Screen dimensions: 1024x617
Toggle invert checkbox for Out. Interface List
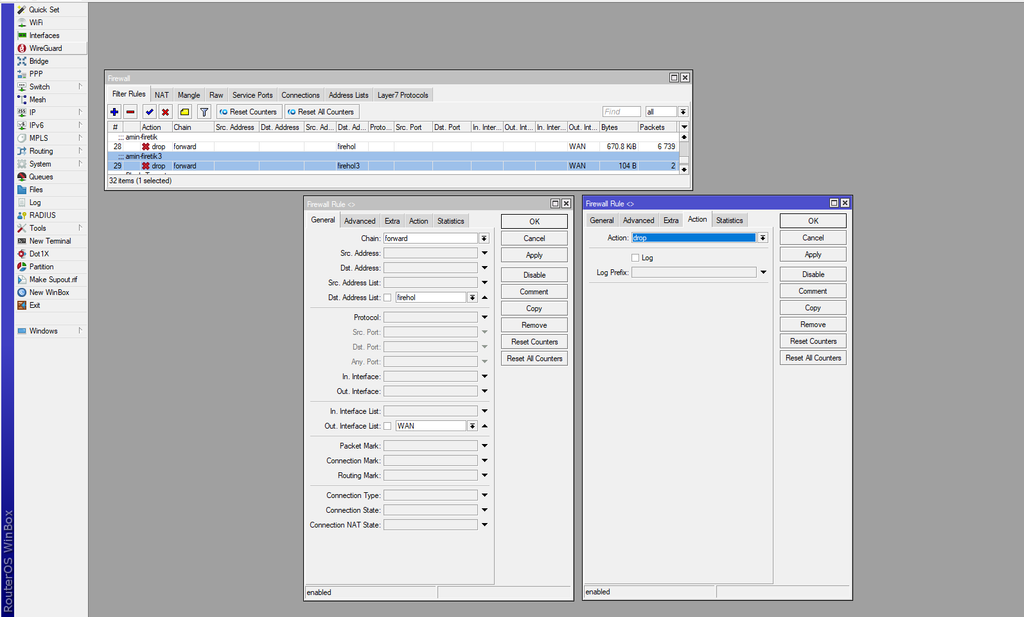point(387,426)
